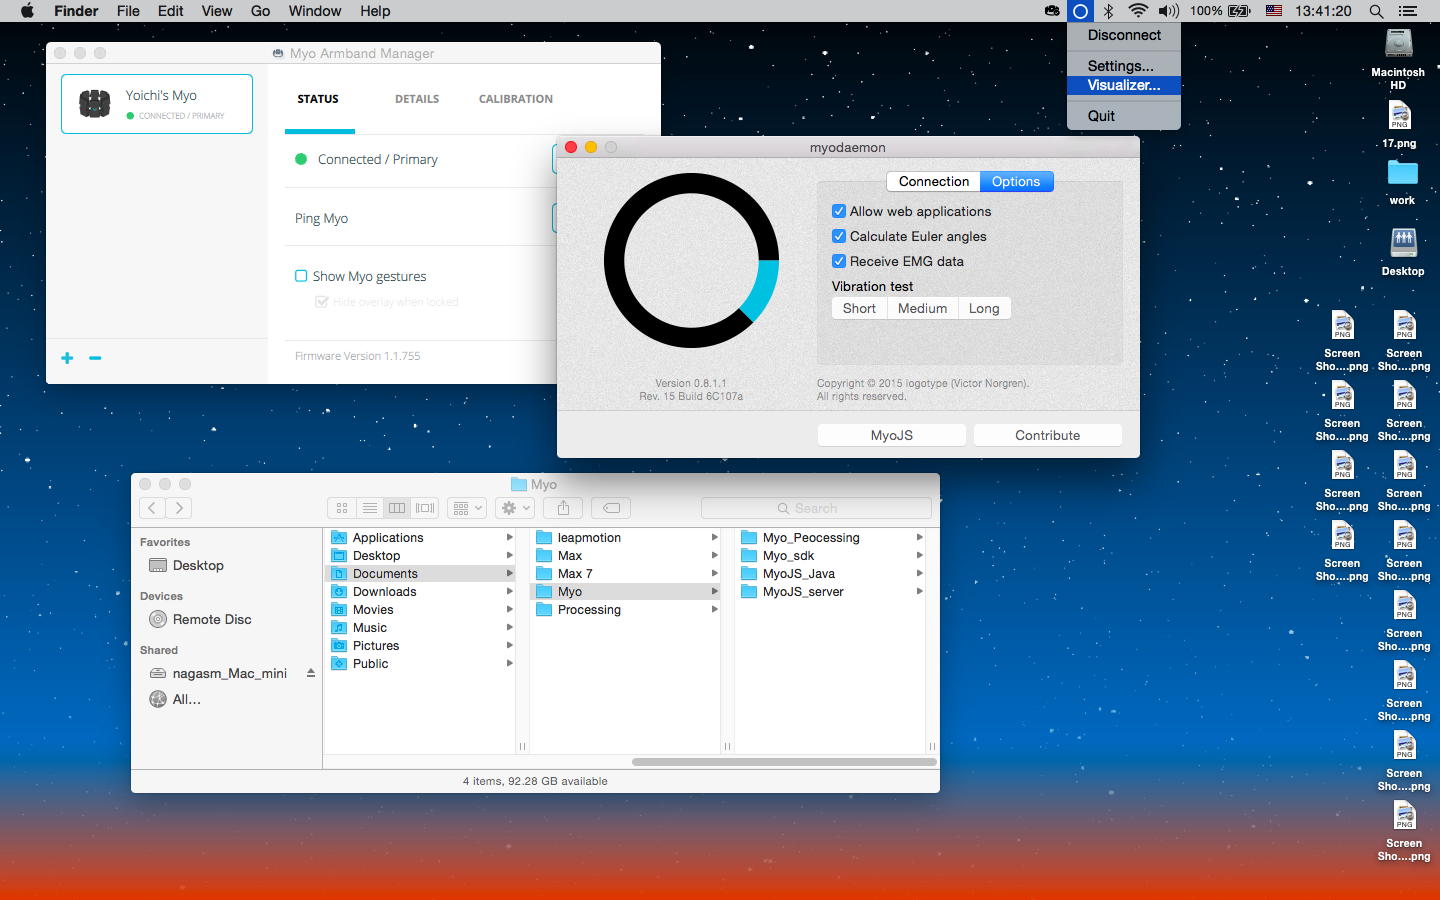This screenshot has height=900, width=1440.
Task: Open Notification Center list icon
Action: pos(1408,11)
